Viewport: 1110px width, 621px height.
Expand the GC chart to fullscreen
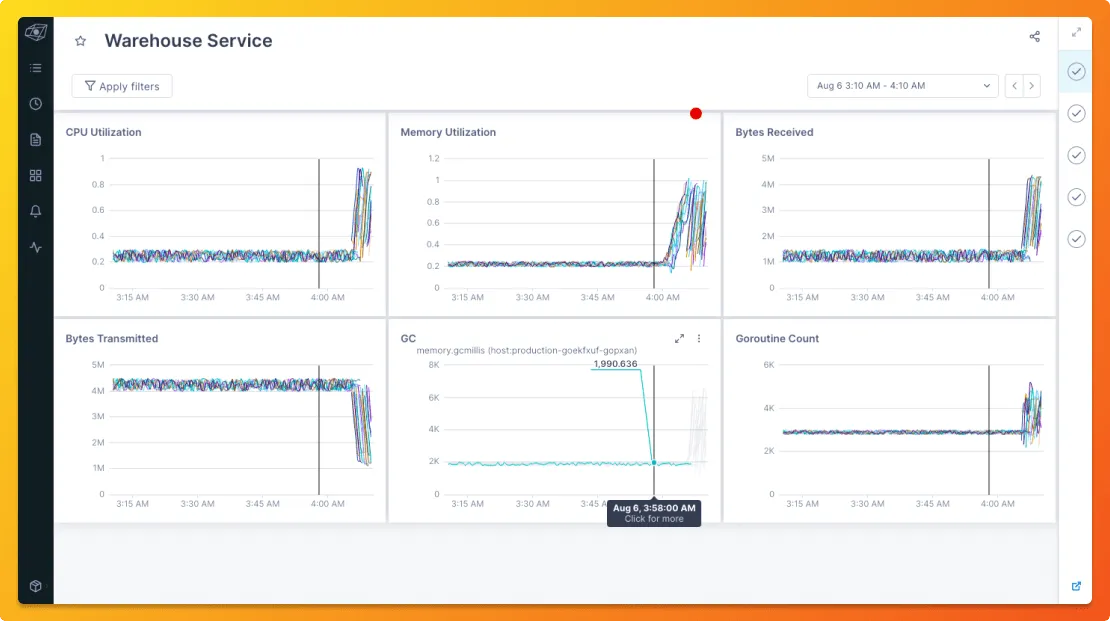point(679,338)
